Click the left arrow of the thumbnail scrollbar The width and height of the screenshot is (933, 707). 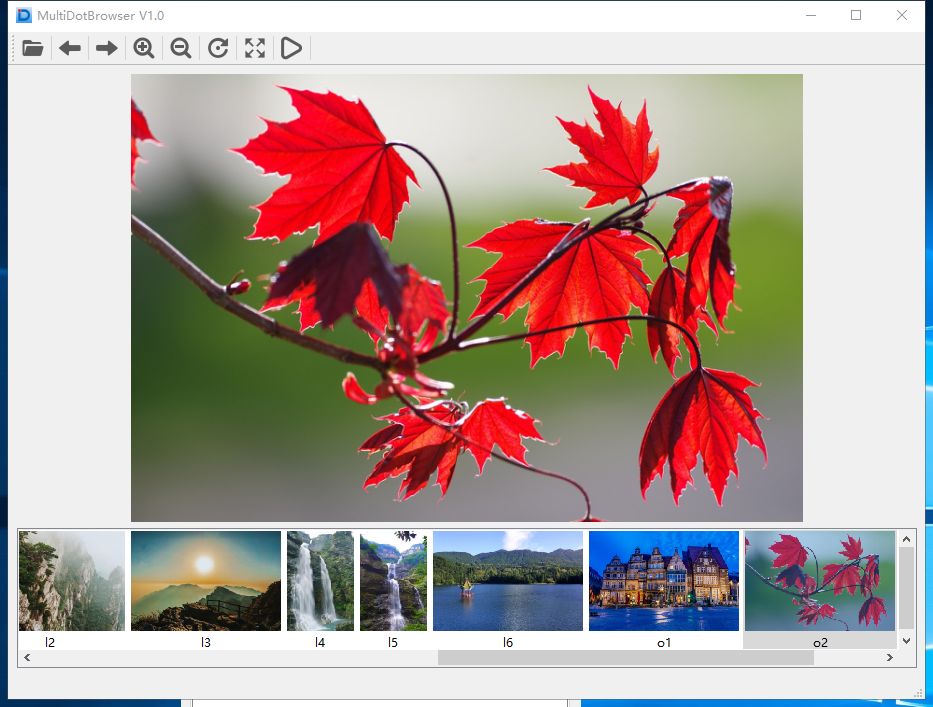pos(27,658)
